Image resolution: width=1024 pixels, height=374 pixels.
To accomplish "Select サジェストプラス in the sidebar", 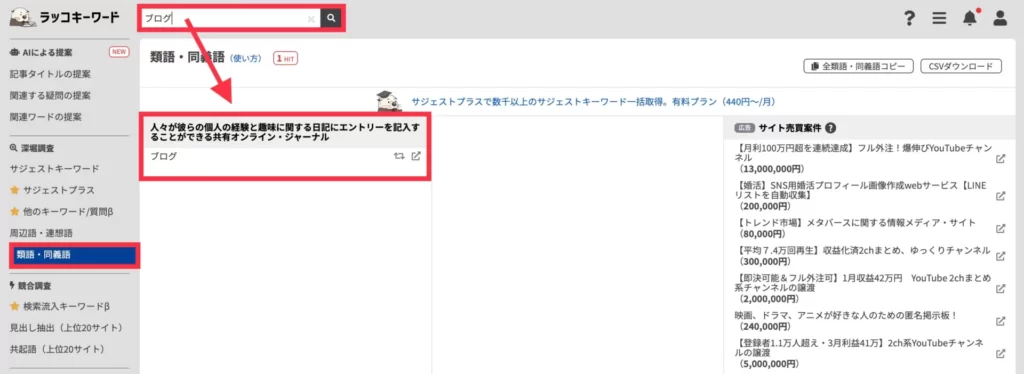I will point(52,190).
